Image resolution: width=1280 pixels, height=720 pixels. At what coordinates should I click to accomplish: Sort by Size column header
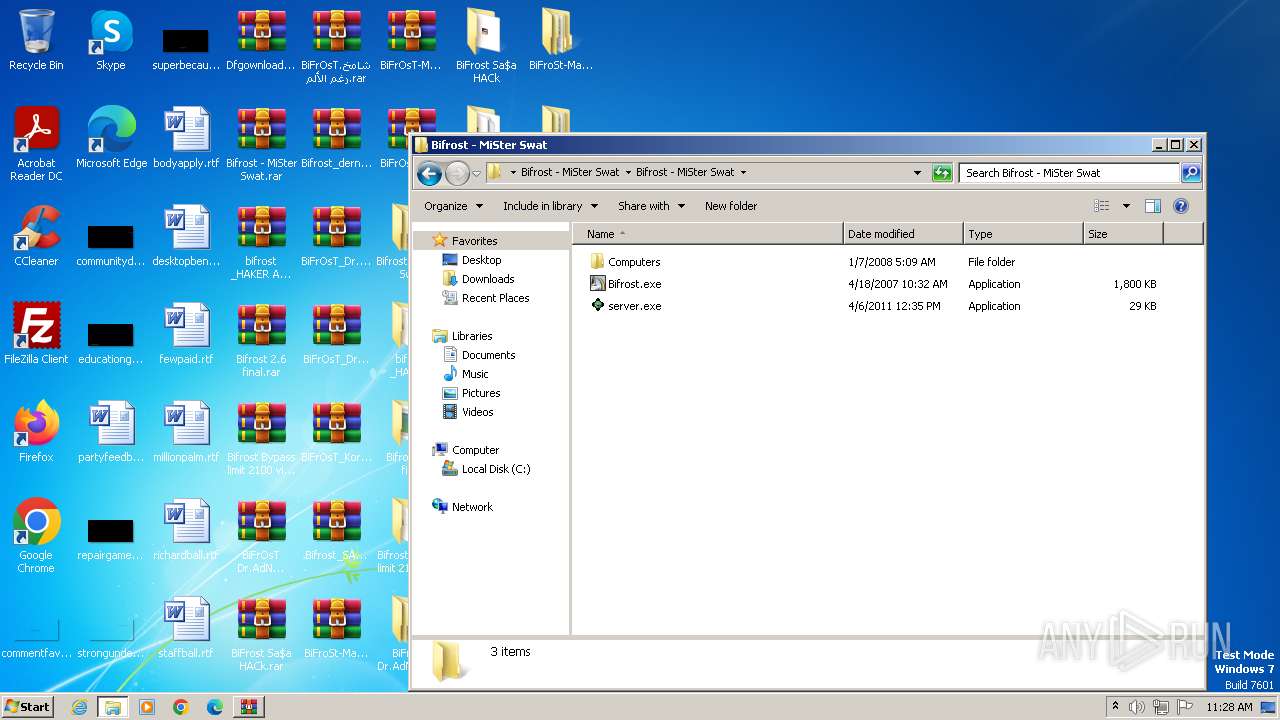click(x=1124, y=234)
